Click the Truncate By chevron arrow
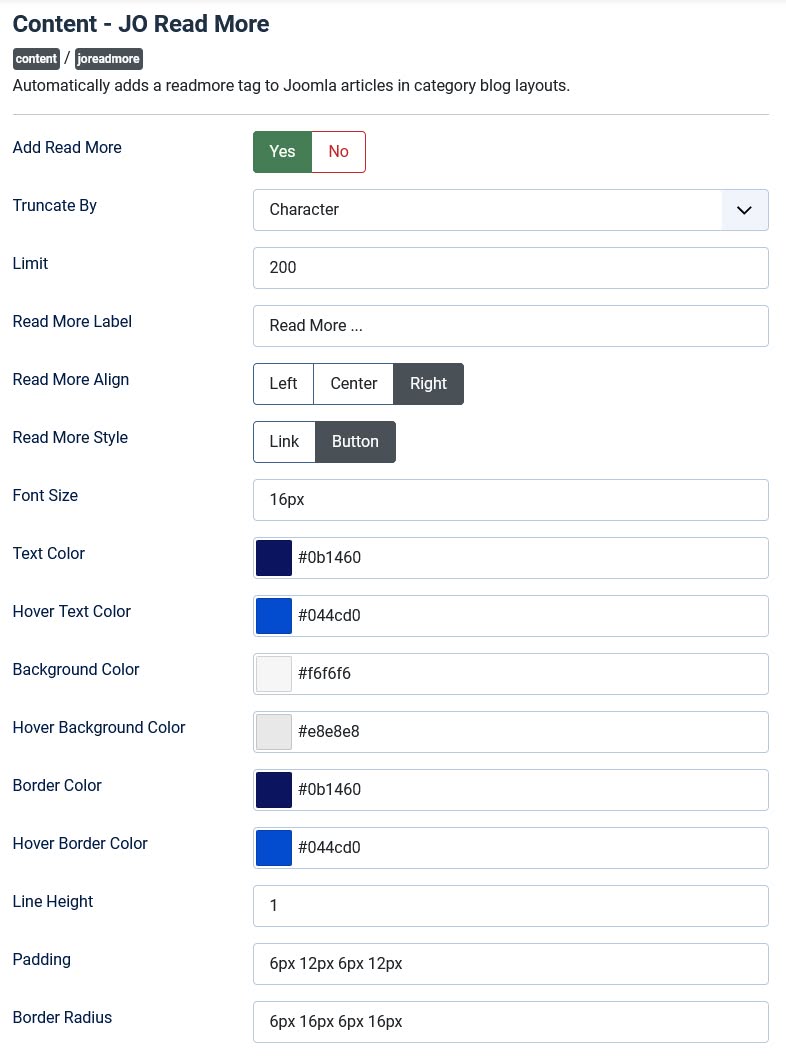Screen dimensions: 786x1059 [744, 210]
